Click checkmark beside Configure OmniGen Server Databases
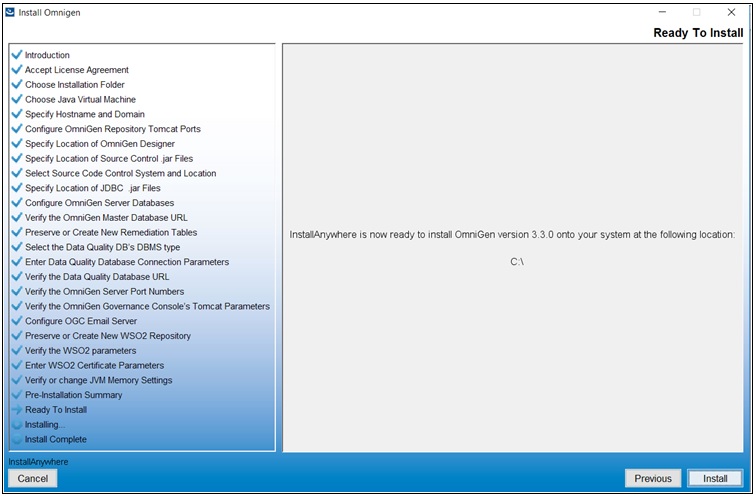The width and height of the screenshot is (756, 497). pos(17,202)
